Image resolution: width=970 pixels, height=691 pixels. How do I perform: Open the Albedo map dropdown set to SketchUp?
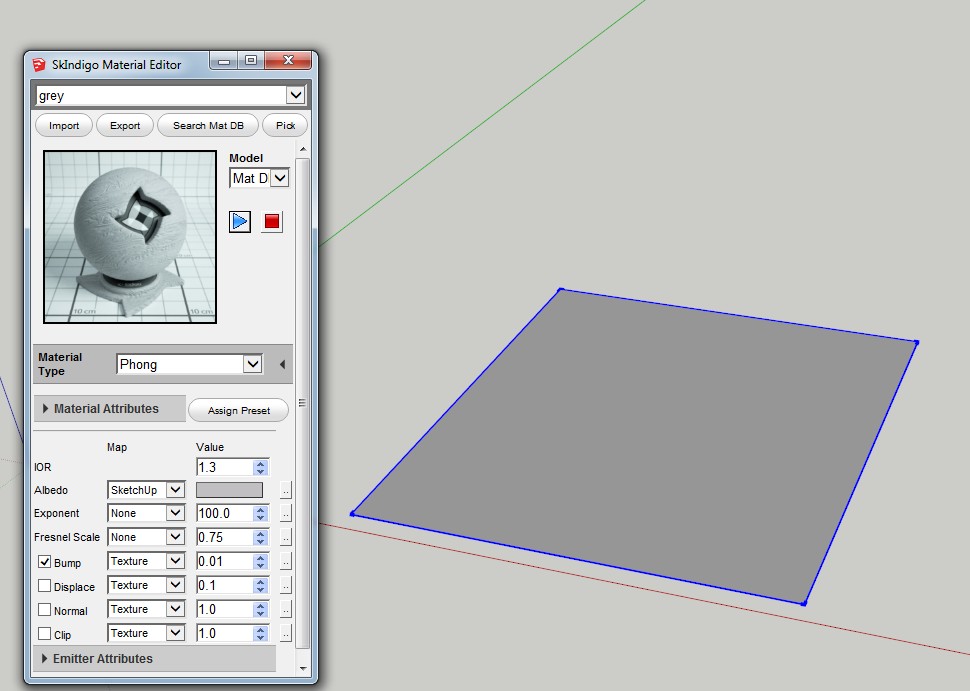[146, 490]
